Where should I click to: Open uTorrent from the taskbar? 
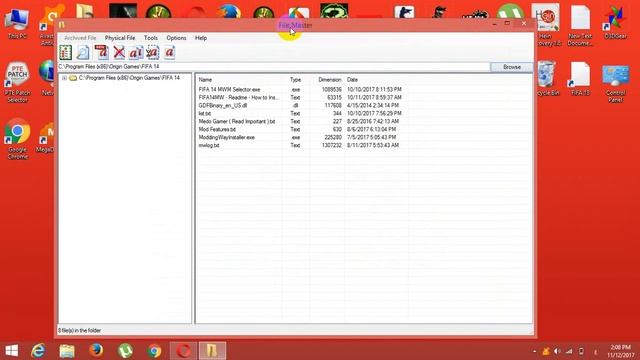pos(125,351)
